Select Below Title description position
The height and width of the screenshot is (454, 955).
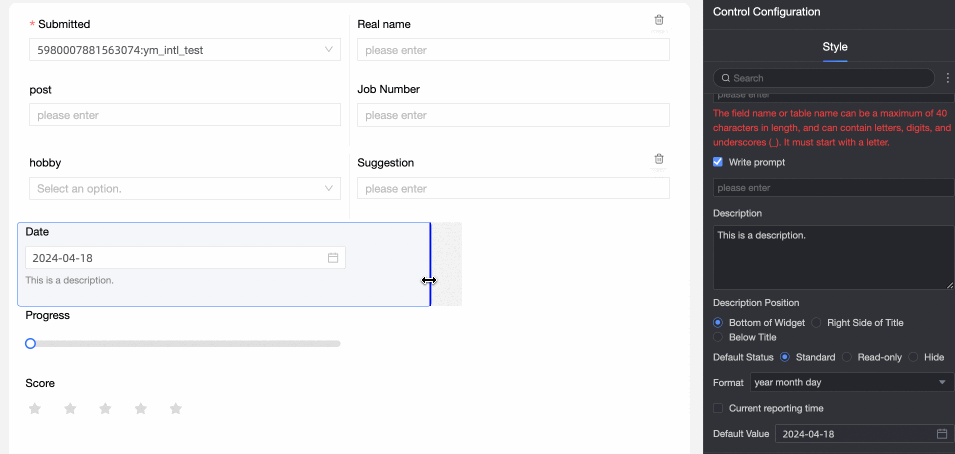click(x=718, y=338)
